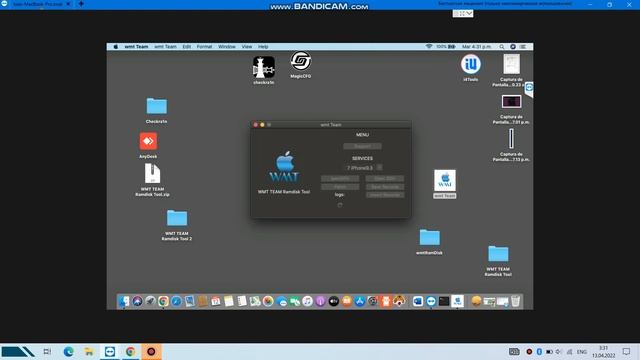
Task: Open the iPhone model dropdown under SERVICES
Action: point(363,168)
